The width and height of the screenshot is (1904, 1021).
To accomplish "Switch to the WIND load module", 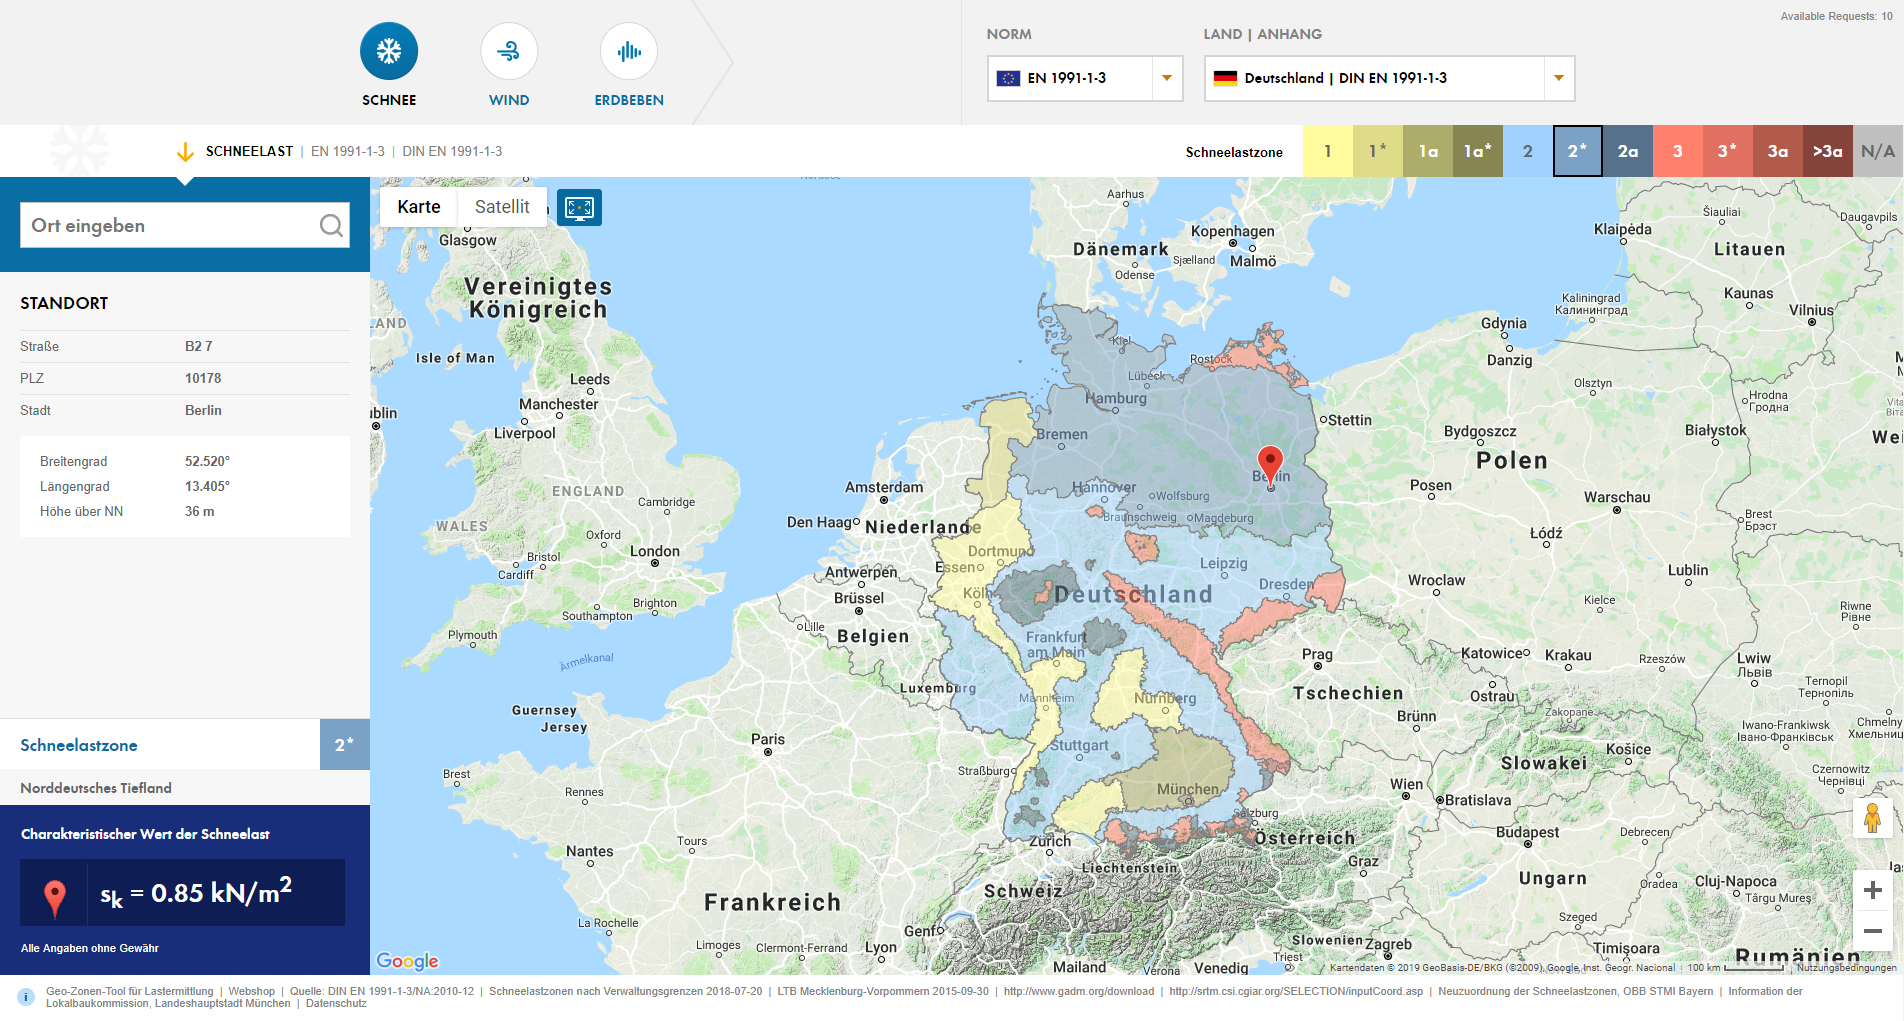I will tap(509, 50).
